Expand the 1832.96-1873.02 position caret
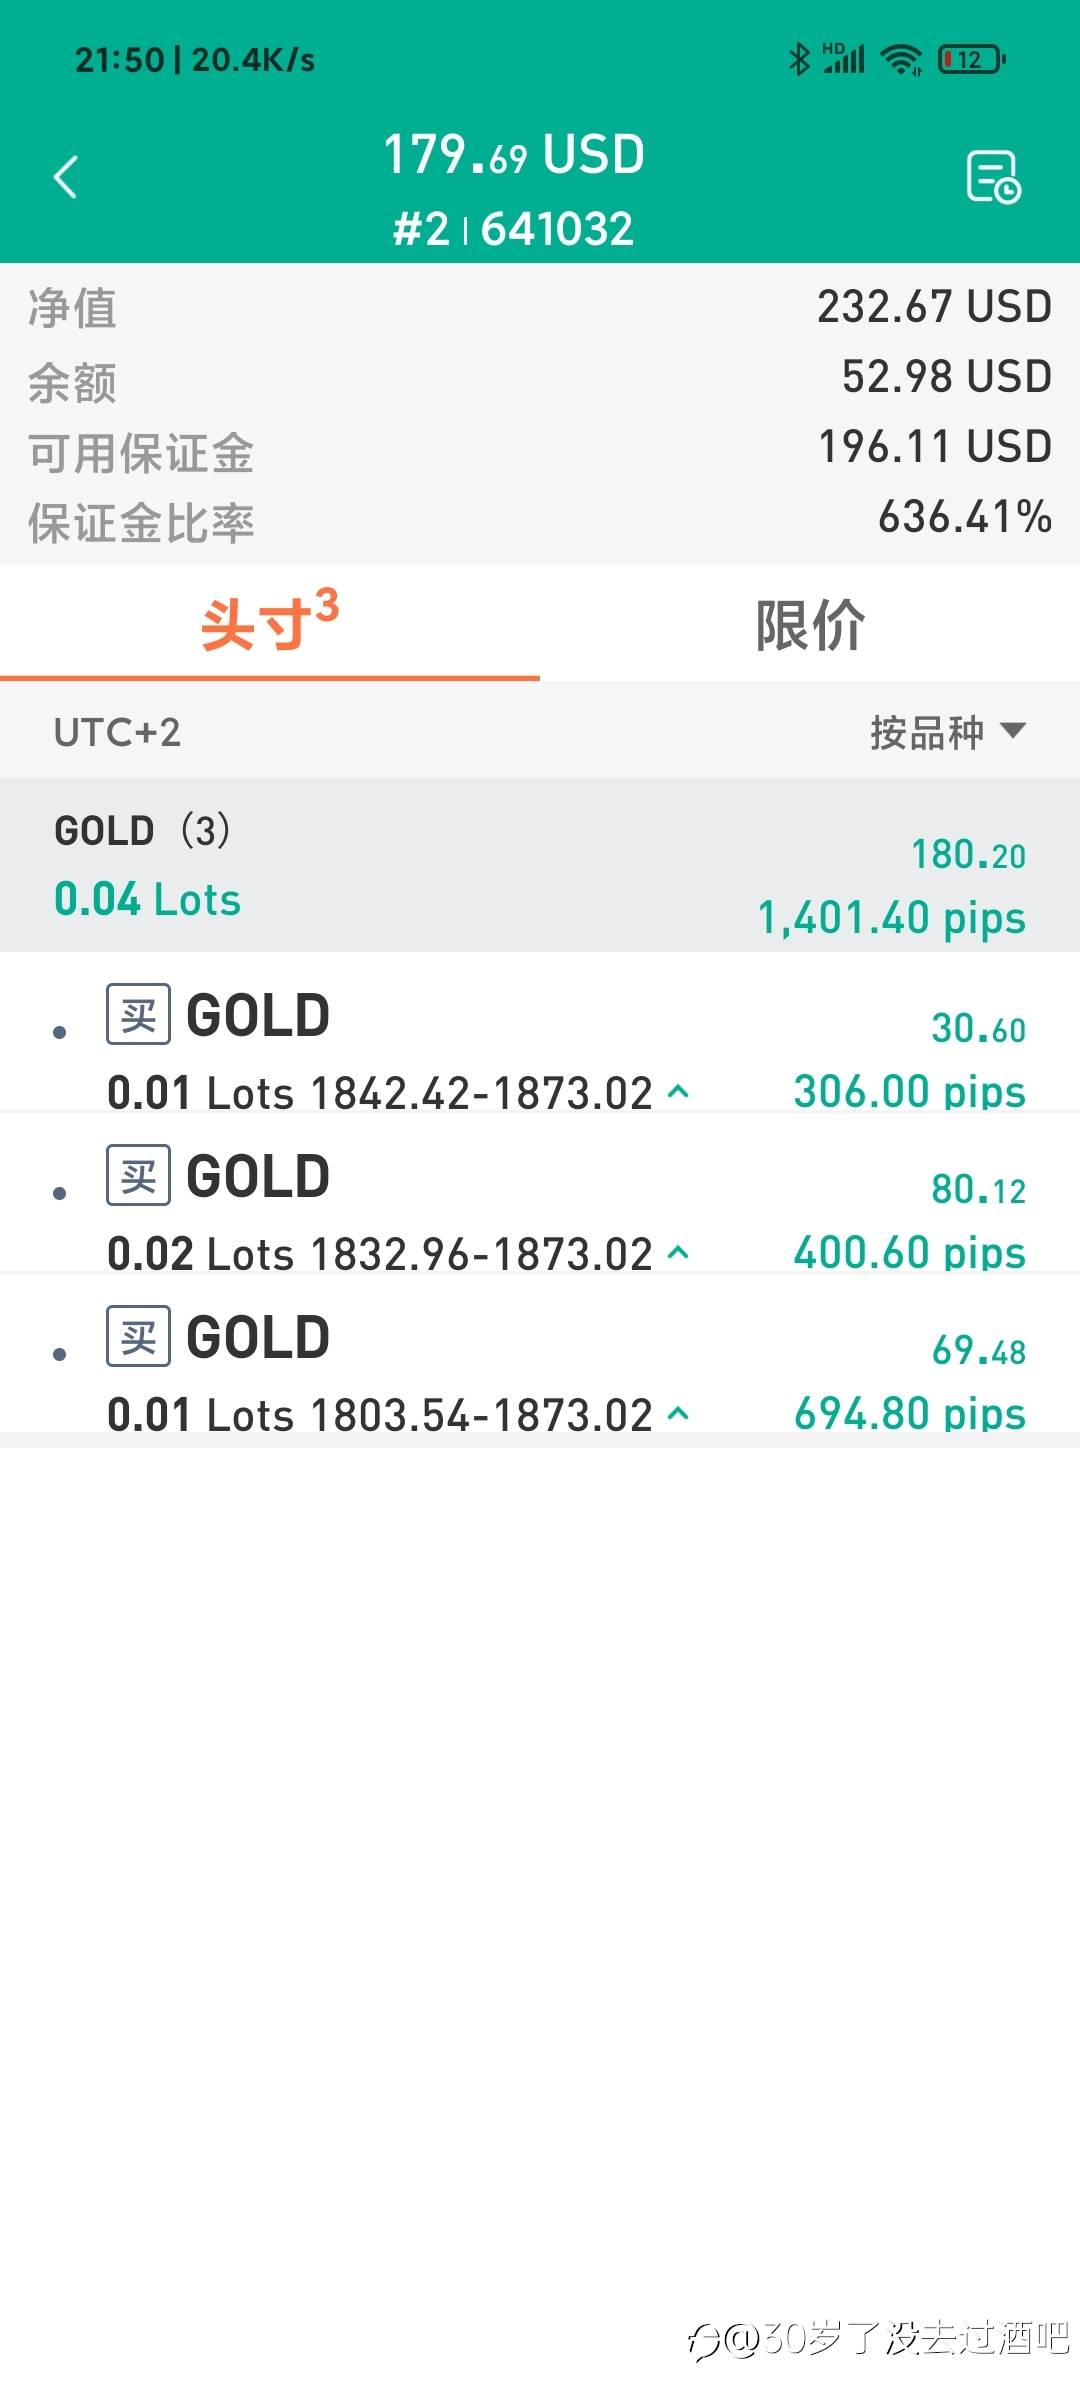The height and width of the screenshot is (2400, 1080). pyautogui.click(x=678, y=1252)
